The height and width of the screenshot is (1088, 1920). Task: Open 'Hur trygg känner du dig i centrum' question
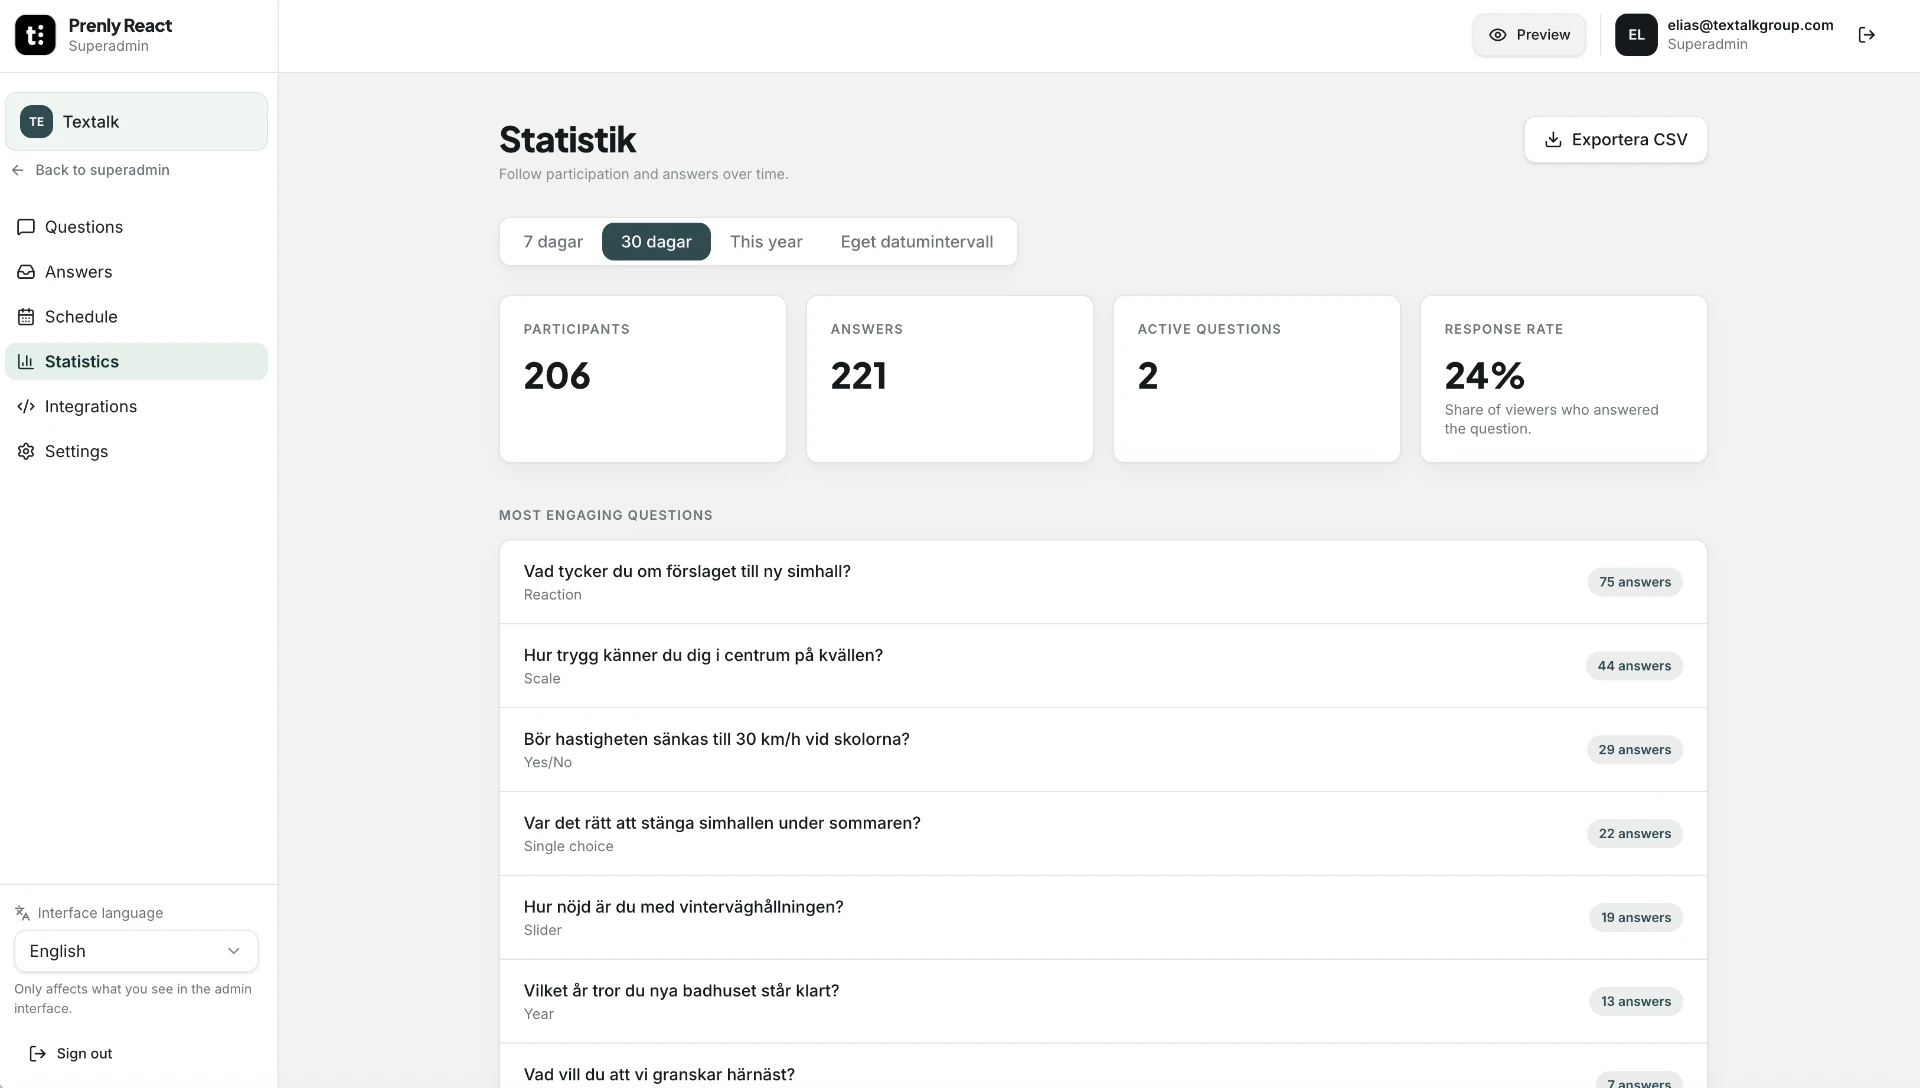tap(1103, 666)
